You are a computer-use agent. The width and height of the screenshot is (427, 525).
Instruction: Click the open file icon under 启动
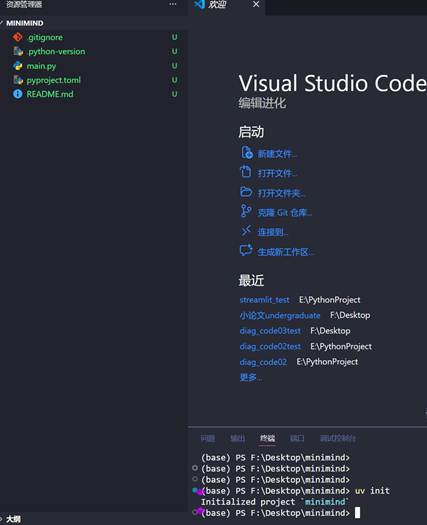[x=245, y=172]
